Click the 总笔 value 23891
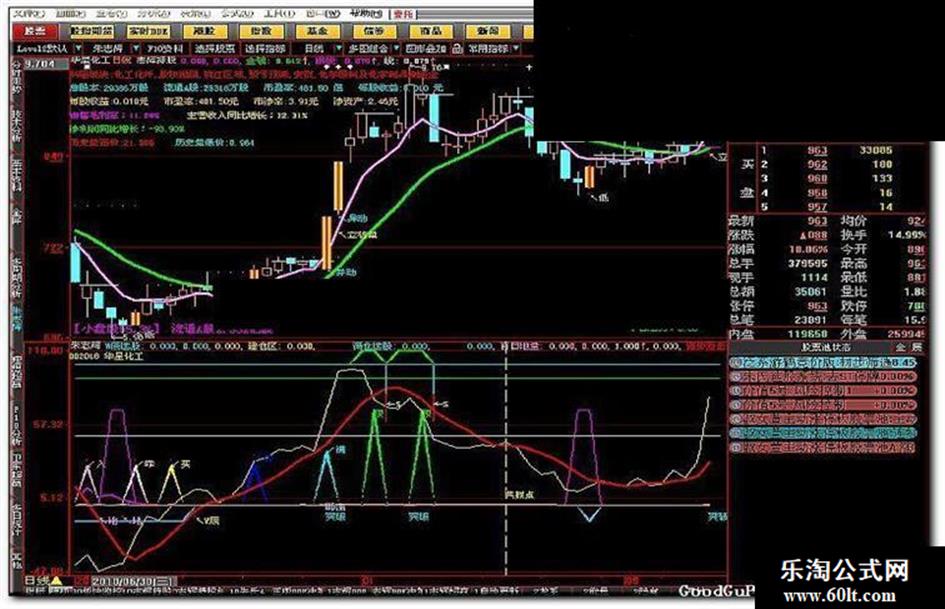This screenshot has height=609, width=945. pyautogui.click(x=810, y=320)
